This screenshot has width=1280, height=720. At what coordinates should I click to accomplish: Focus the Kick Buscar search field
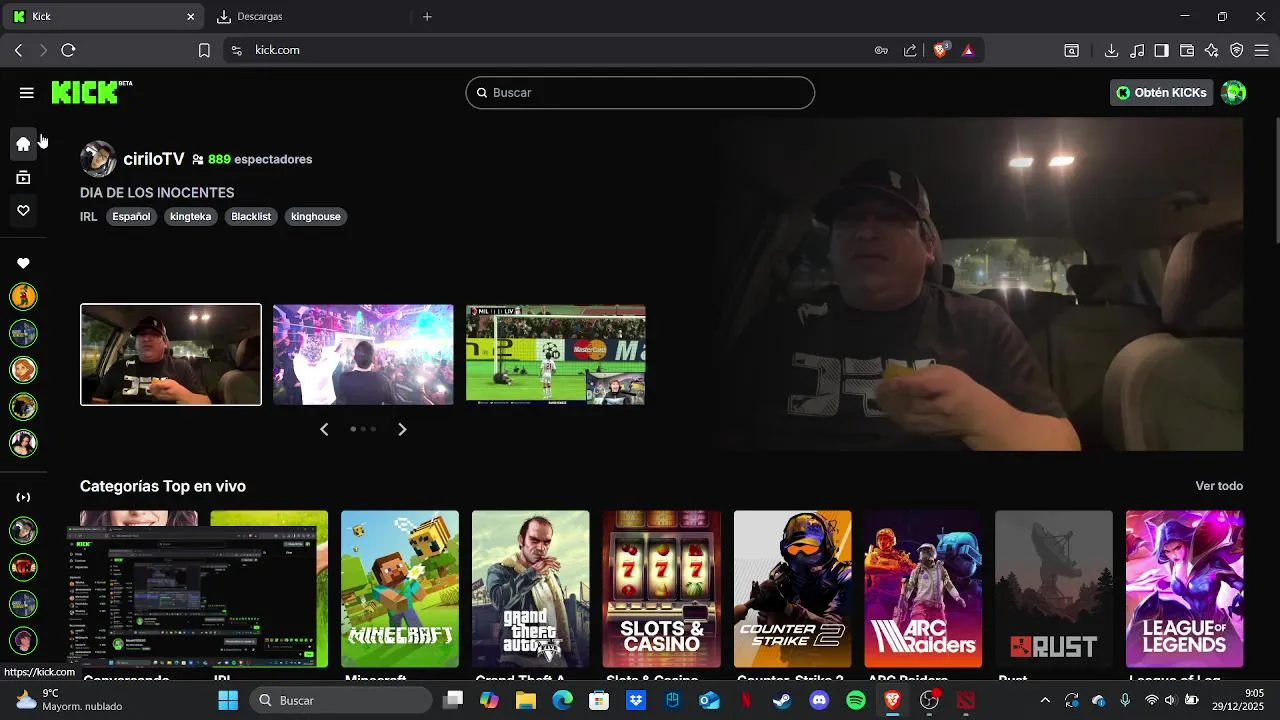[x=640, y=93]
